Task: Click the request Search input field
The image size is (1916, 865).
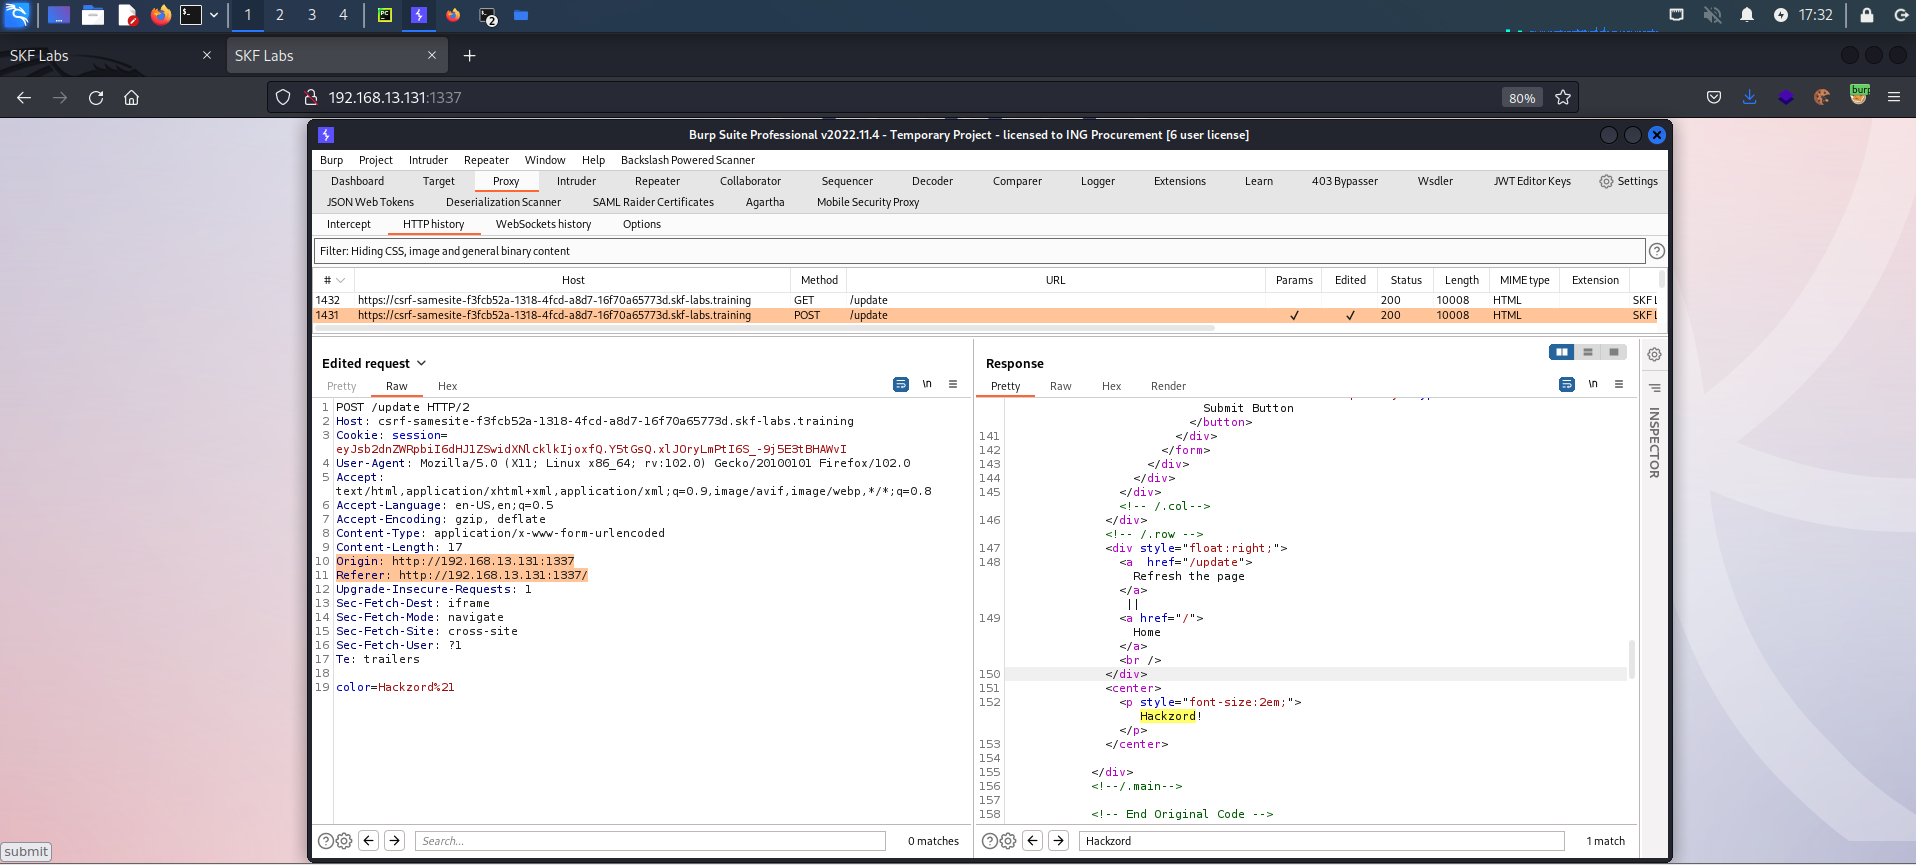Action: click(650, 841)
